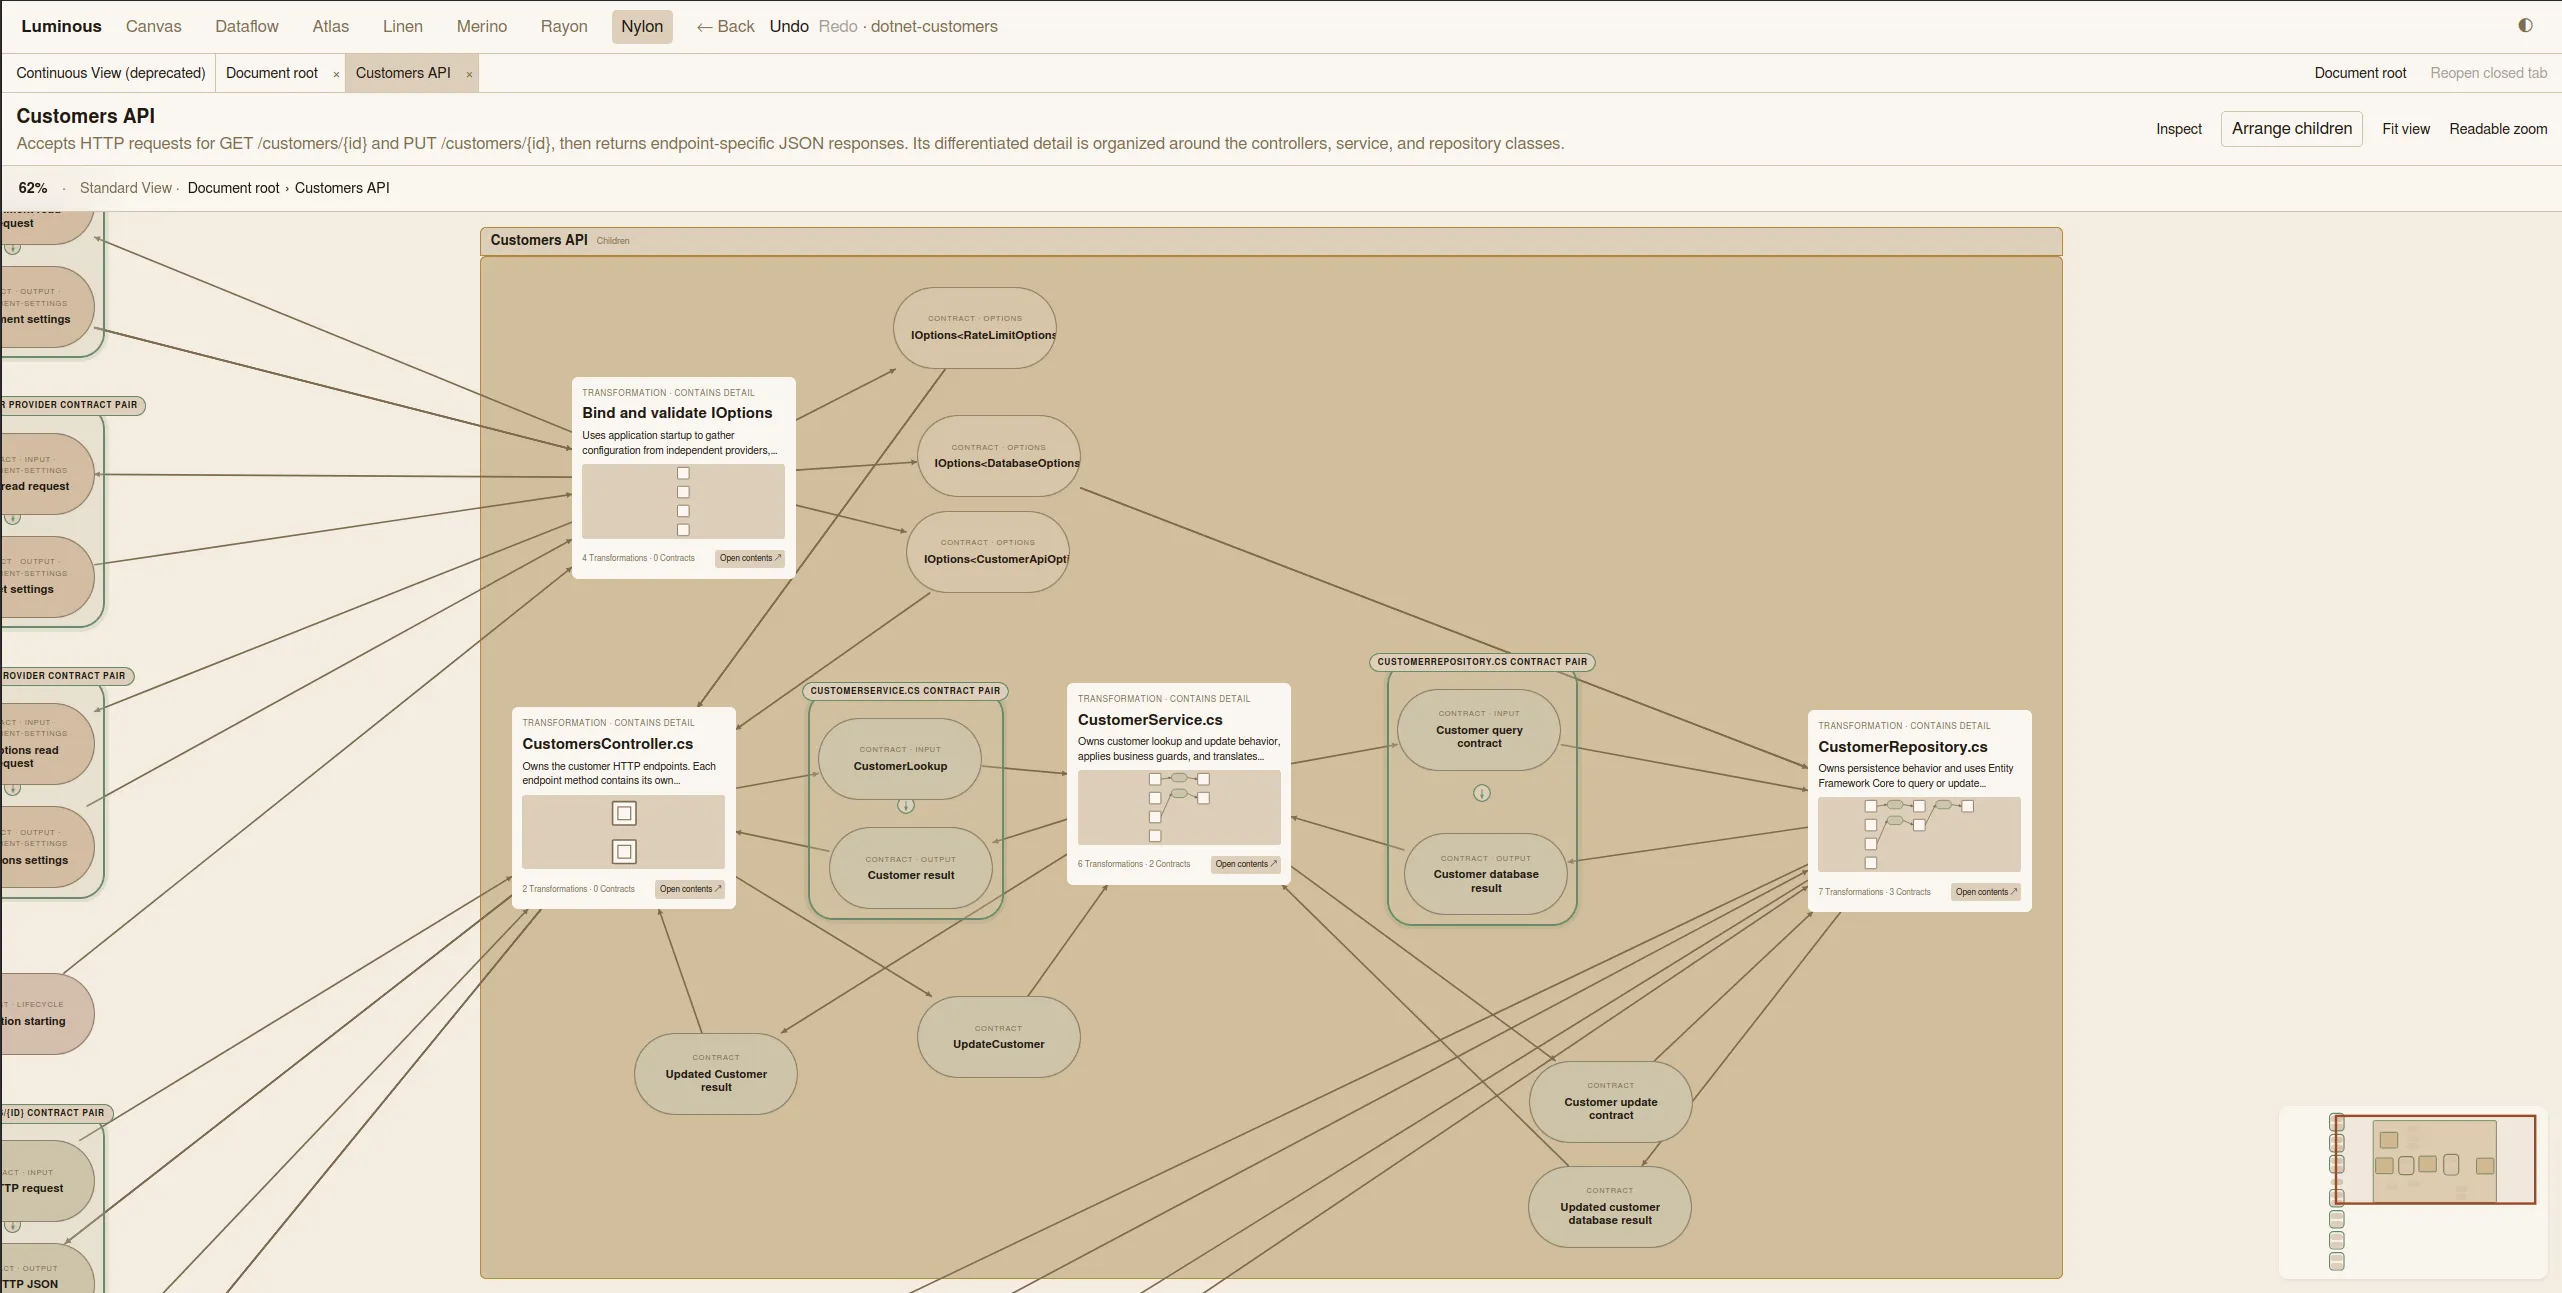Click the Arrange children button
The image size is (2562, 1293).
pyautogui.click(x=2291, y=129)
